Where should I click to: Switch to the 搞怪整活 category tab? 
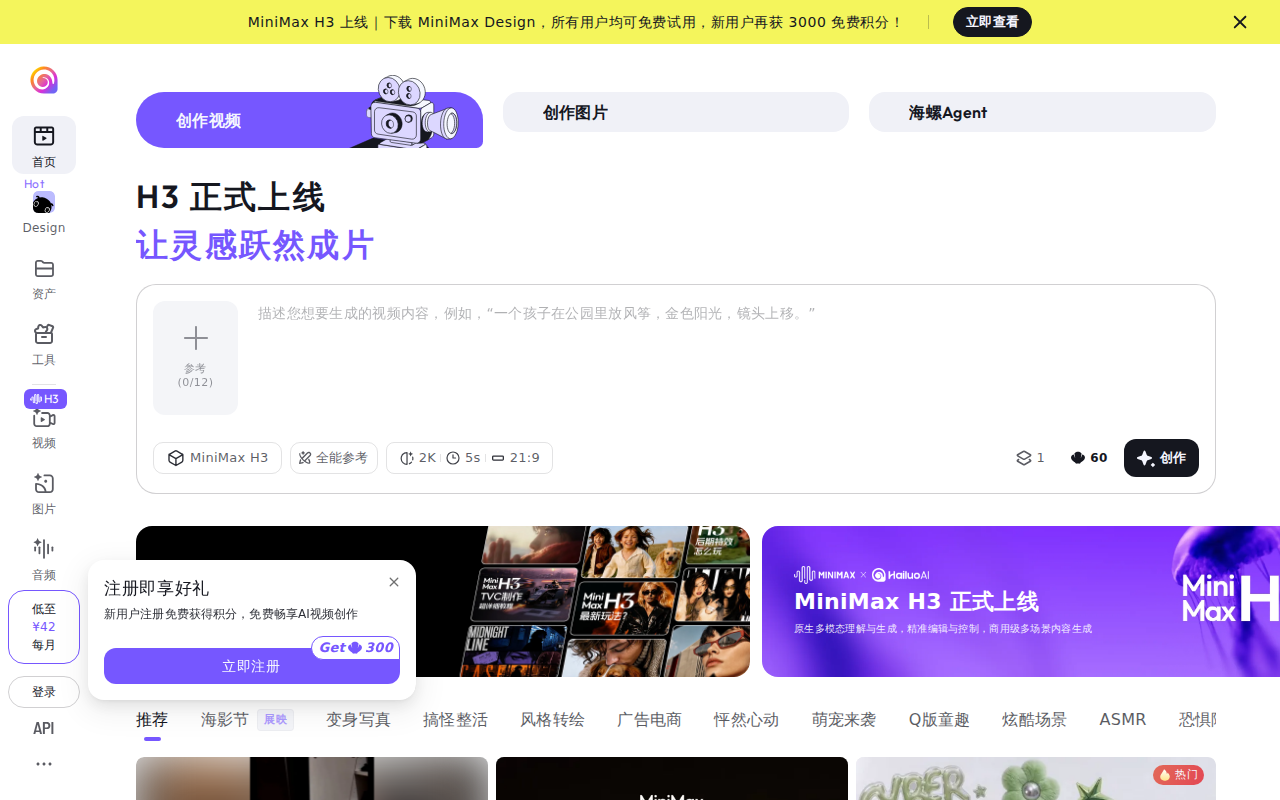455,720
